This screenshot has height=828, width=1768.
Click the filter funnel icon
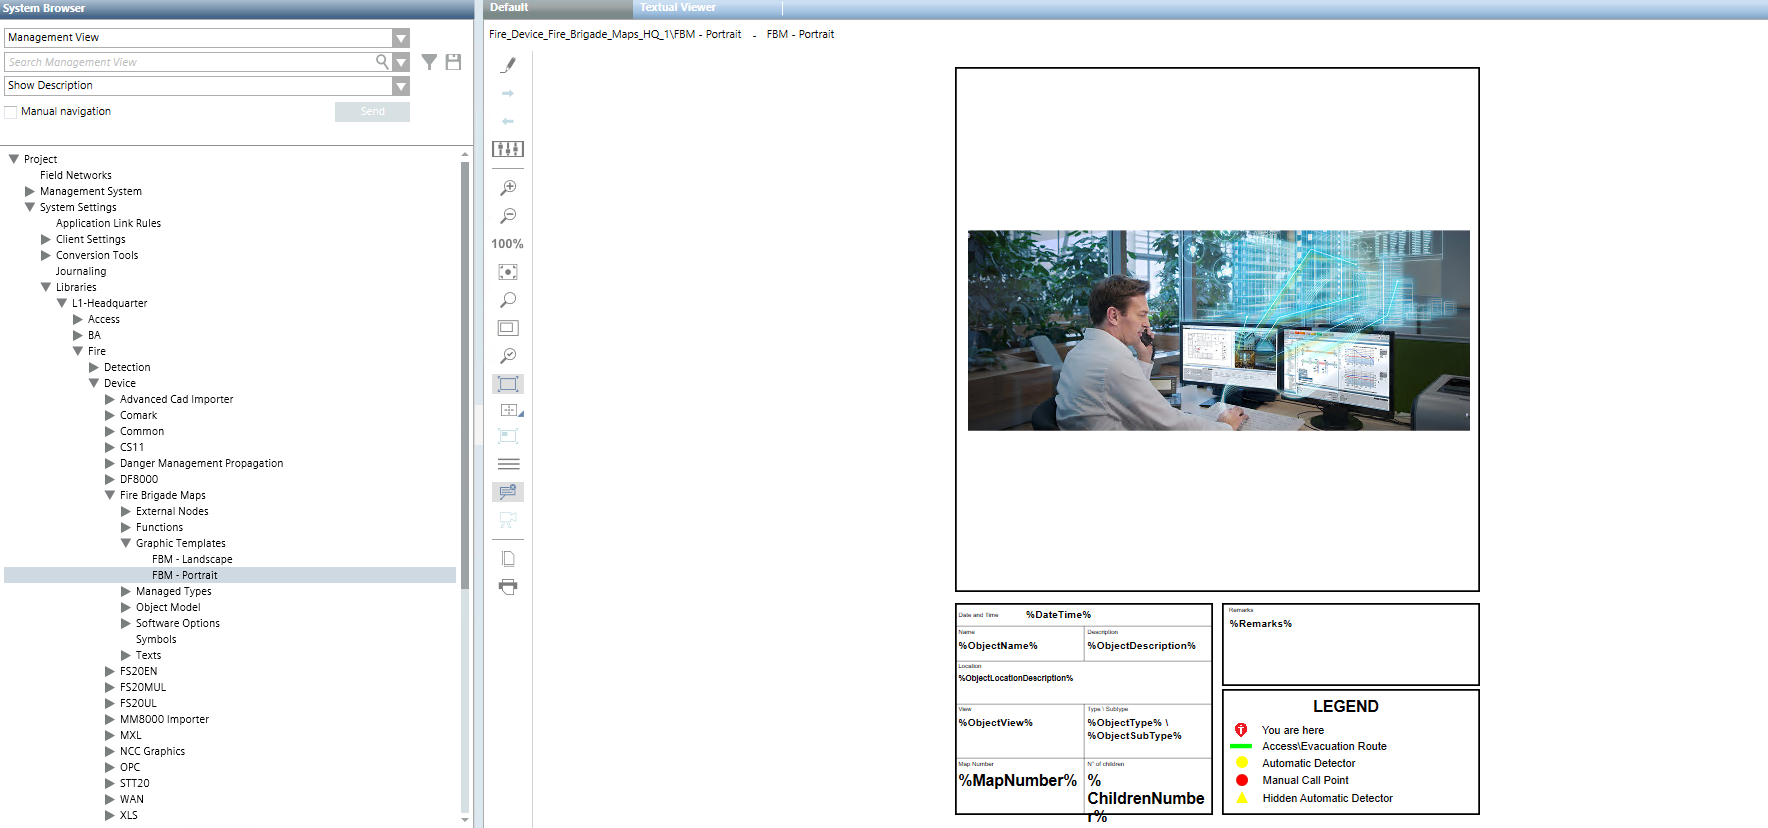coord(429,62)
